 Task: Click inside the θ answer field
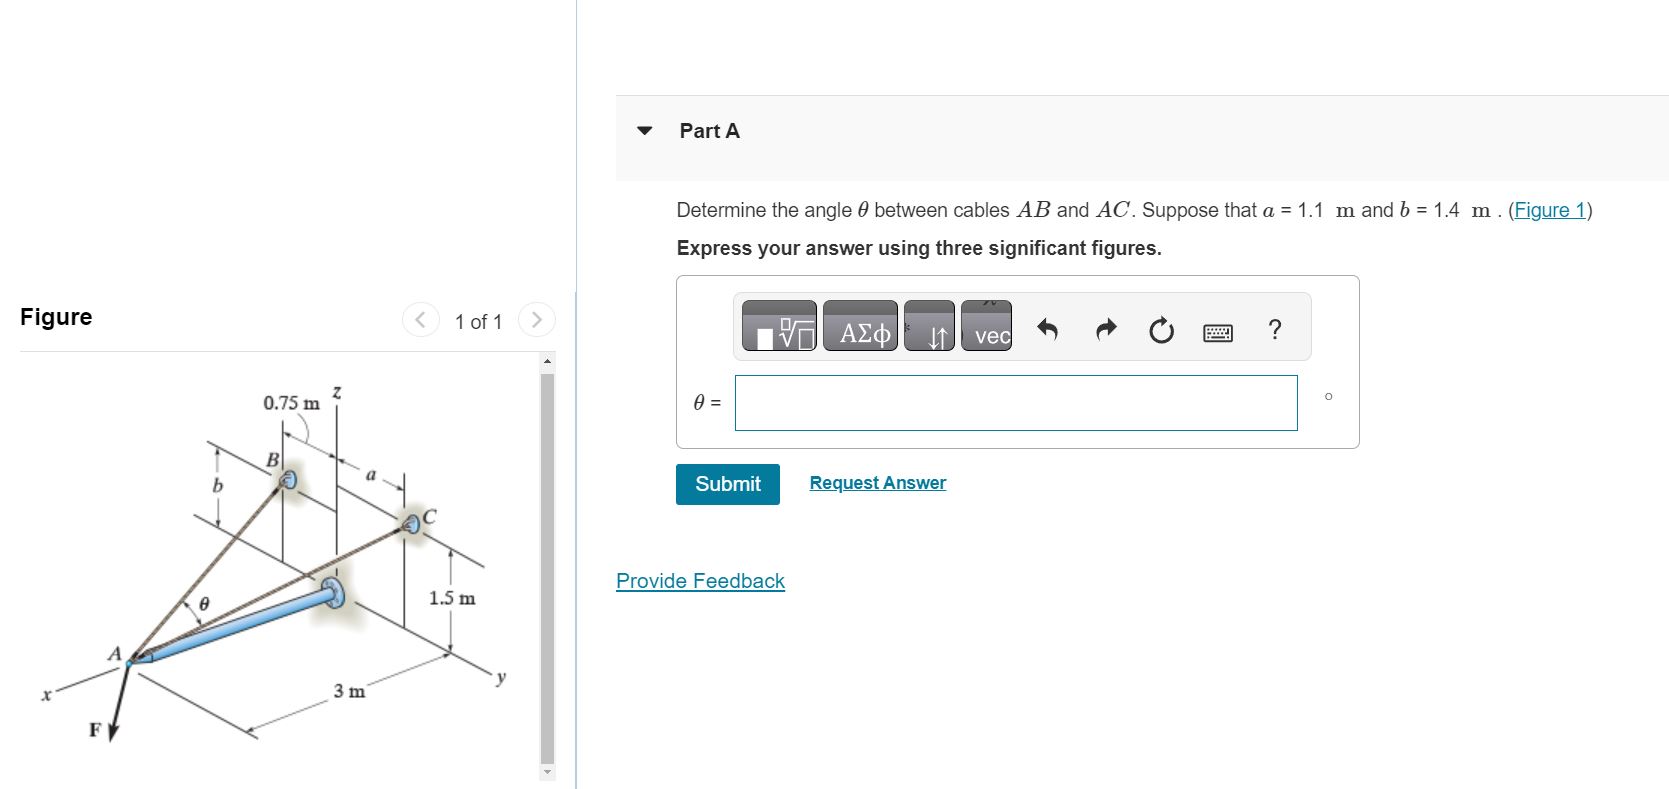(x=1015, y=402)
